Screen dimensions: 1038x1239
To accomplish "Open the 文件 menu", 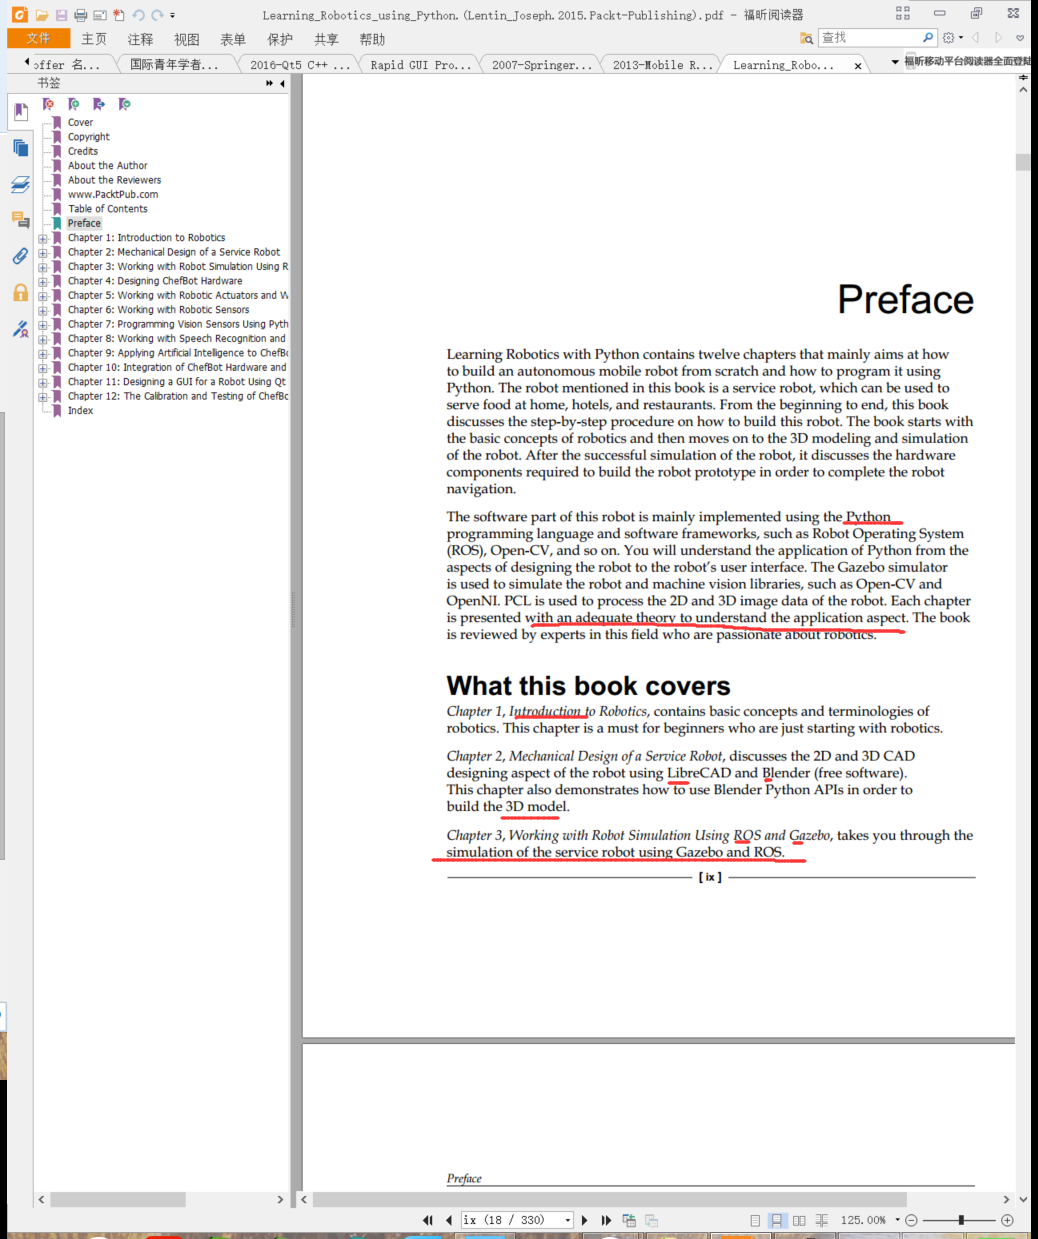I will (38, 38).
